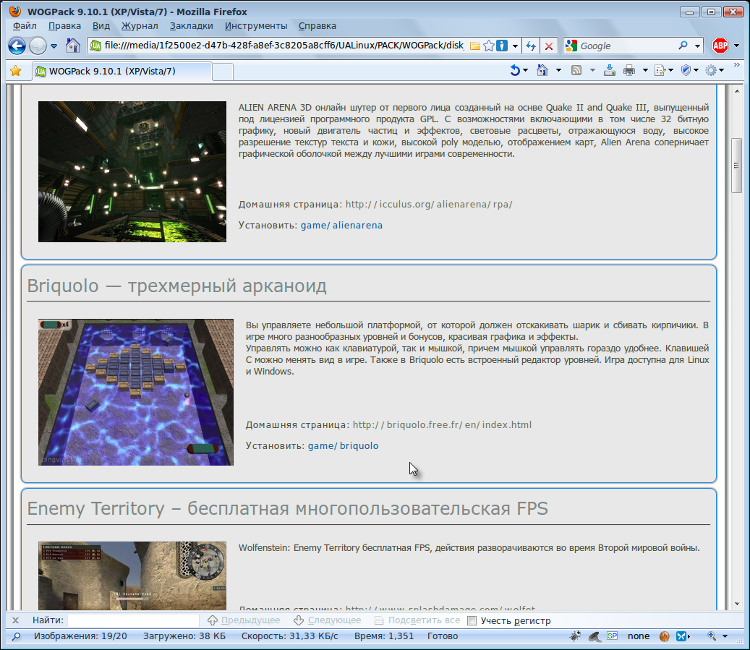Viewport: 750px width, 650px height.
Task: Click the Google search engine icon
Action: (x=571, y=46)
